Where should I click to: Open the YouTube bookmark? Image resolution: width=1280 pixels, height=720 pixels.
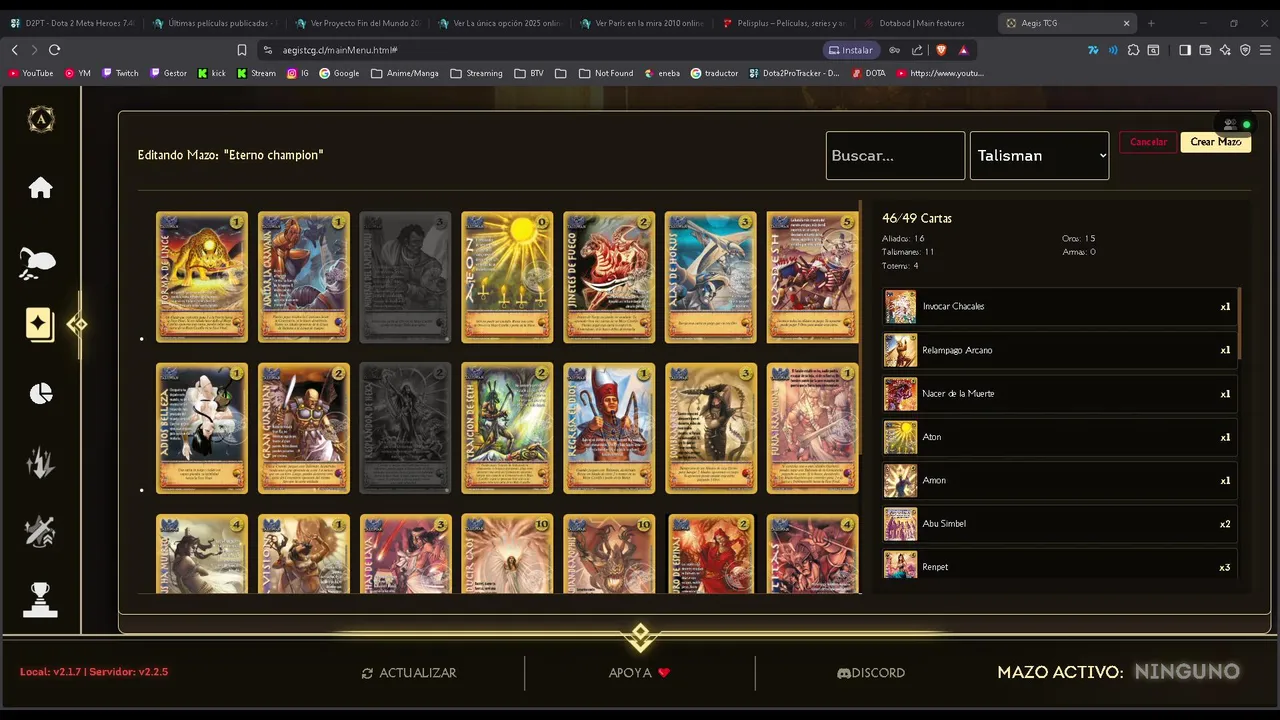tap(31, 73)
